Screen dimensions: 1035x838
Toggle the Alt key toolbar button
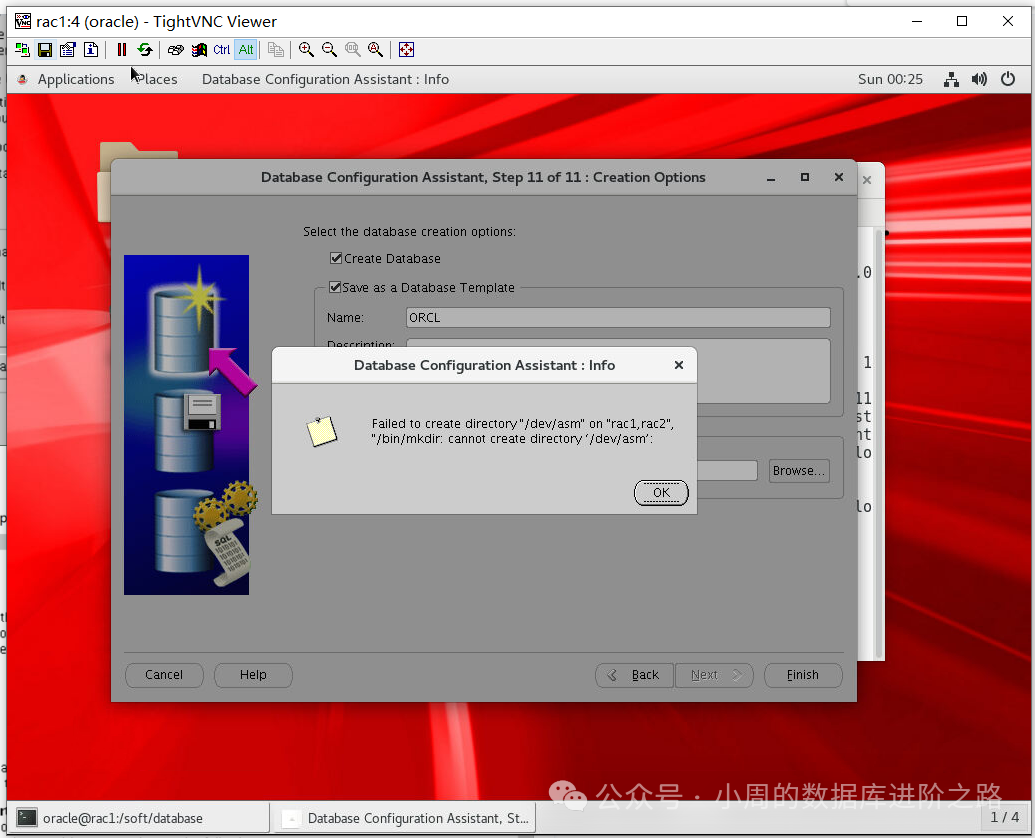coord(246,49)
